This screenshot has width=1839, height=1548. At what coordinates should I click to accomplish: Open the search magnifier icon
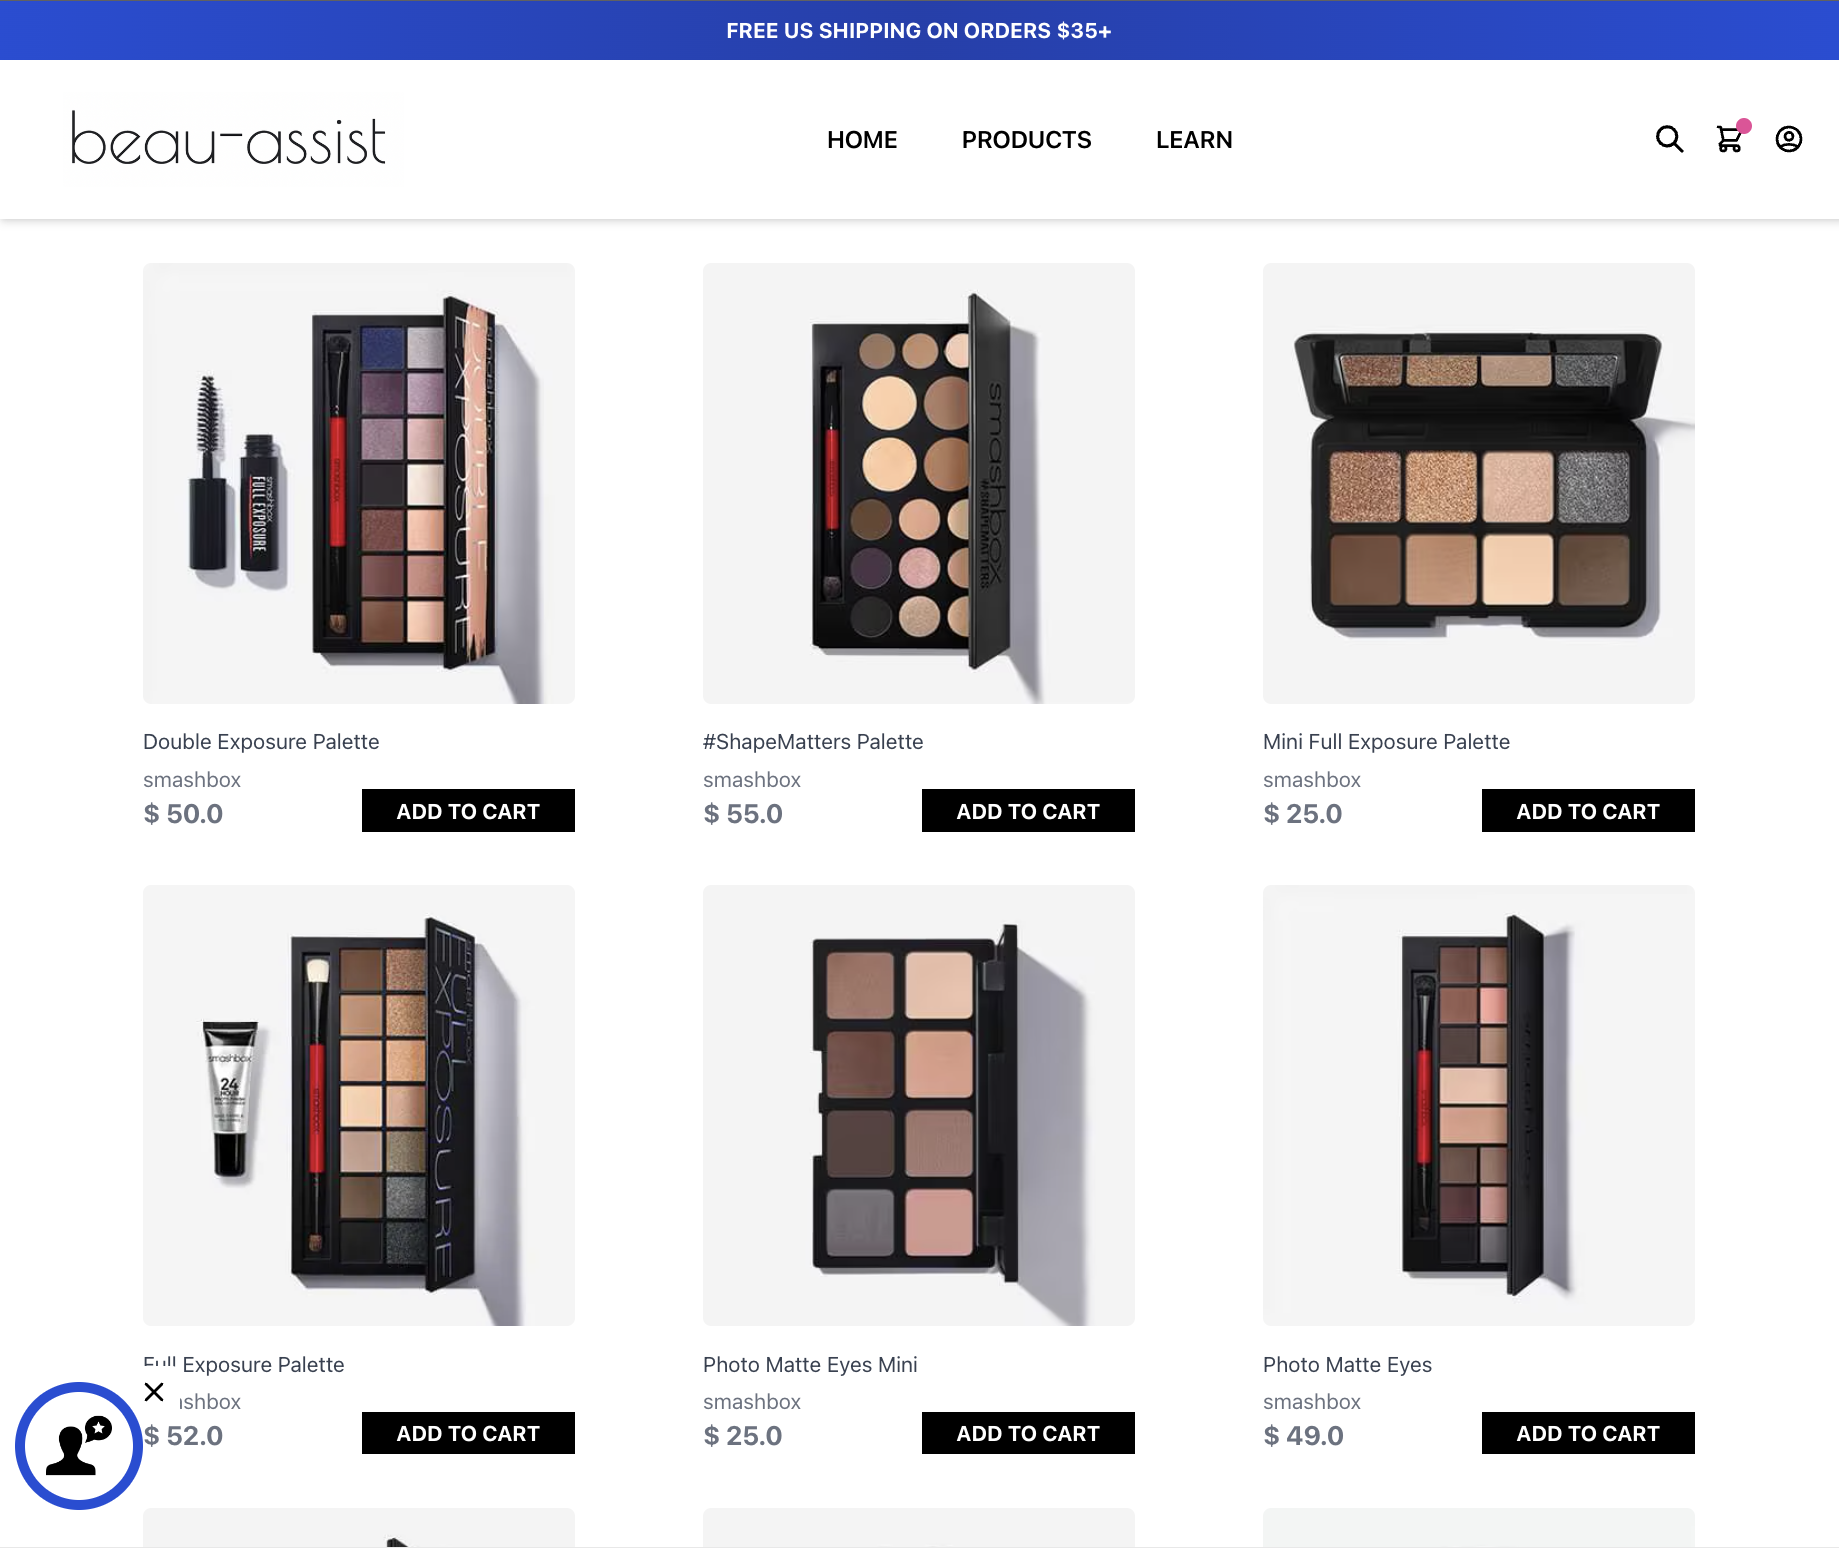(1669, 139)
